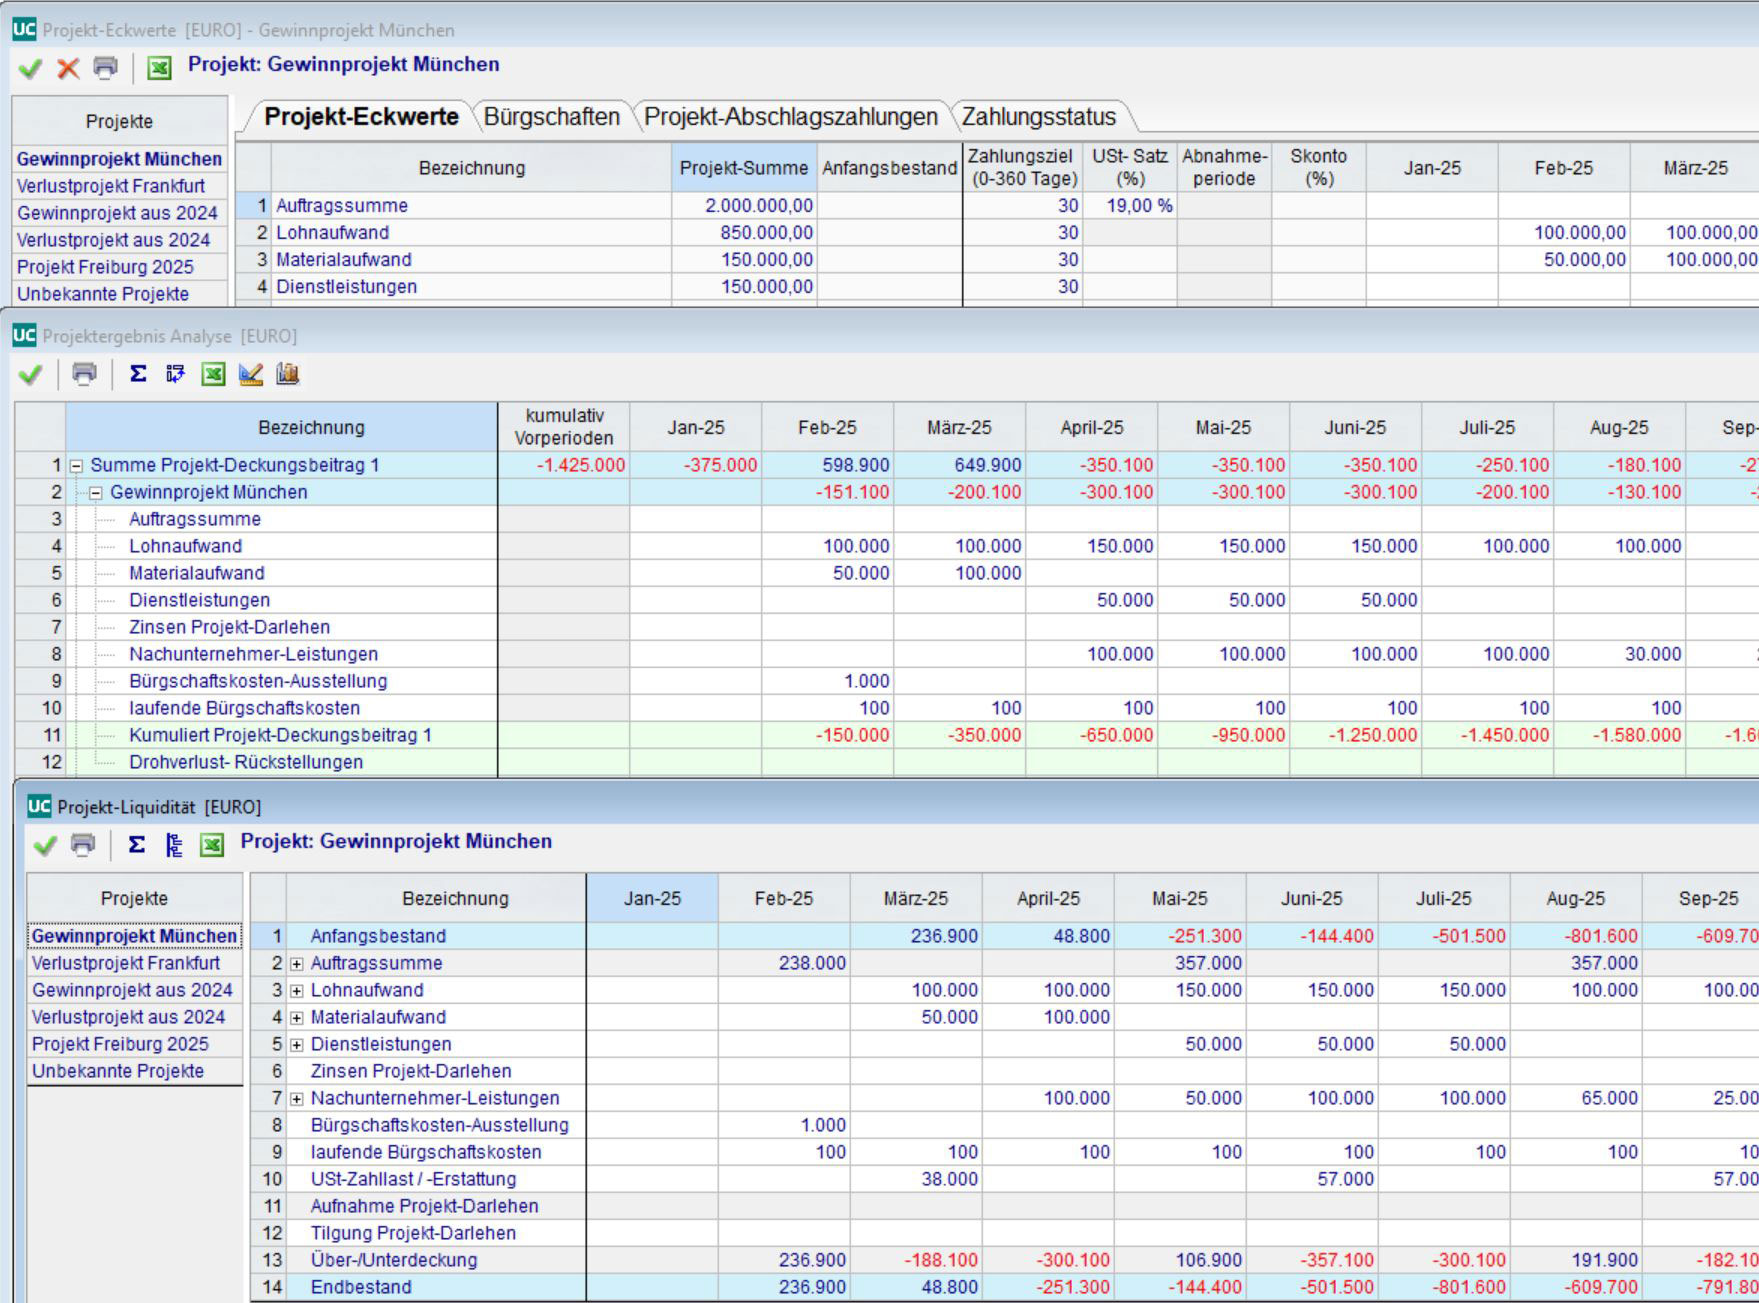Switch to the Bürgschaften tab
The height and width of the screenshot is (1303, 1759).
pyautogui.click(x=551, y=117)
